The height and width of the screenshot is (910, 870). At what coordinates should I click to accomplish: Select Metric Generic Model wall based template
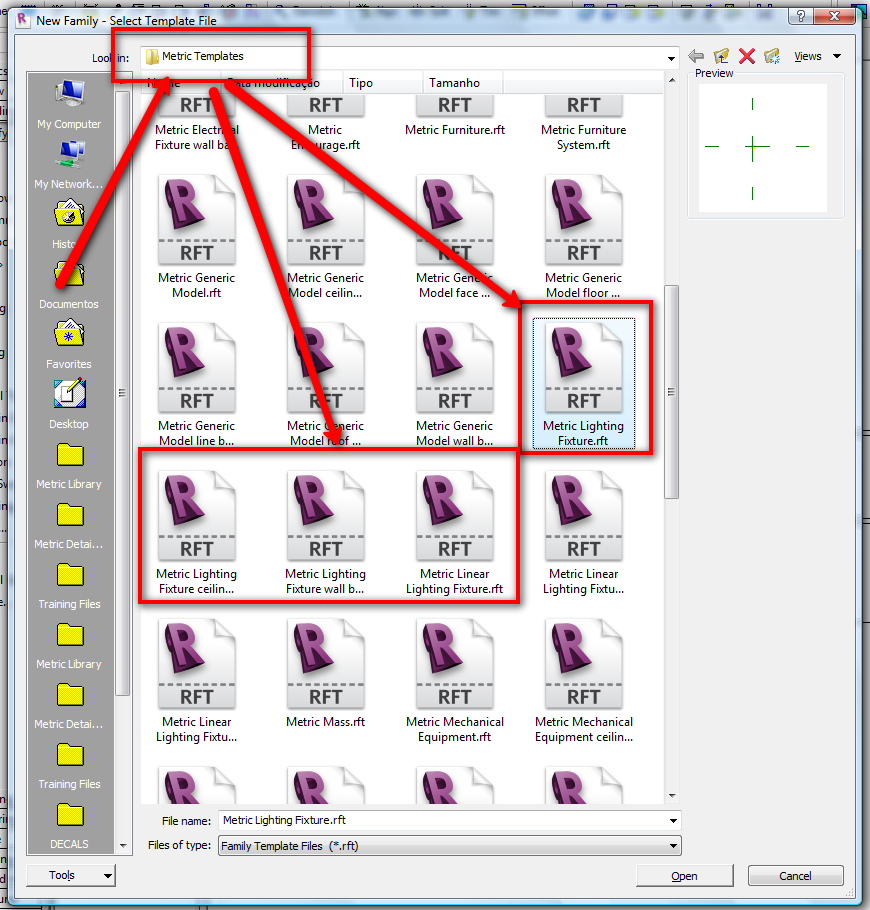454,386
